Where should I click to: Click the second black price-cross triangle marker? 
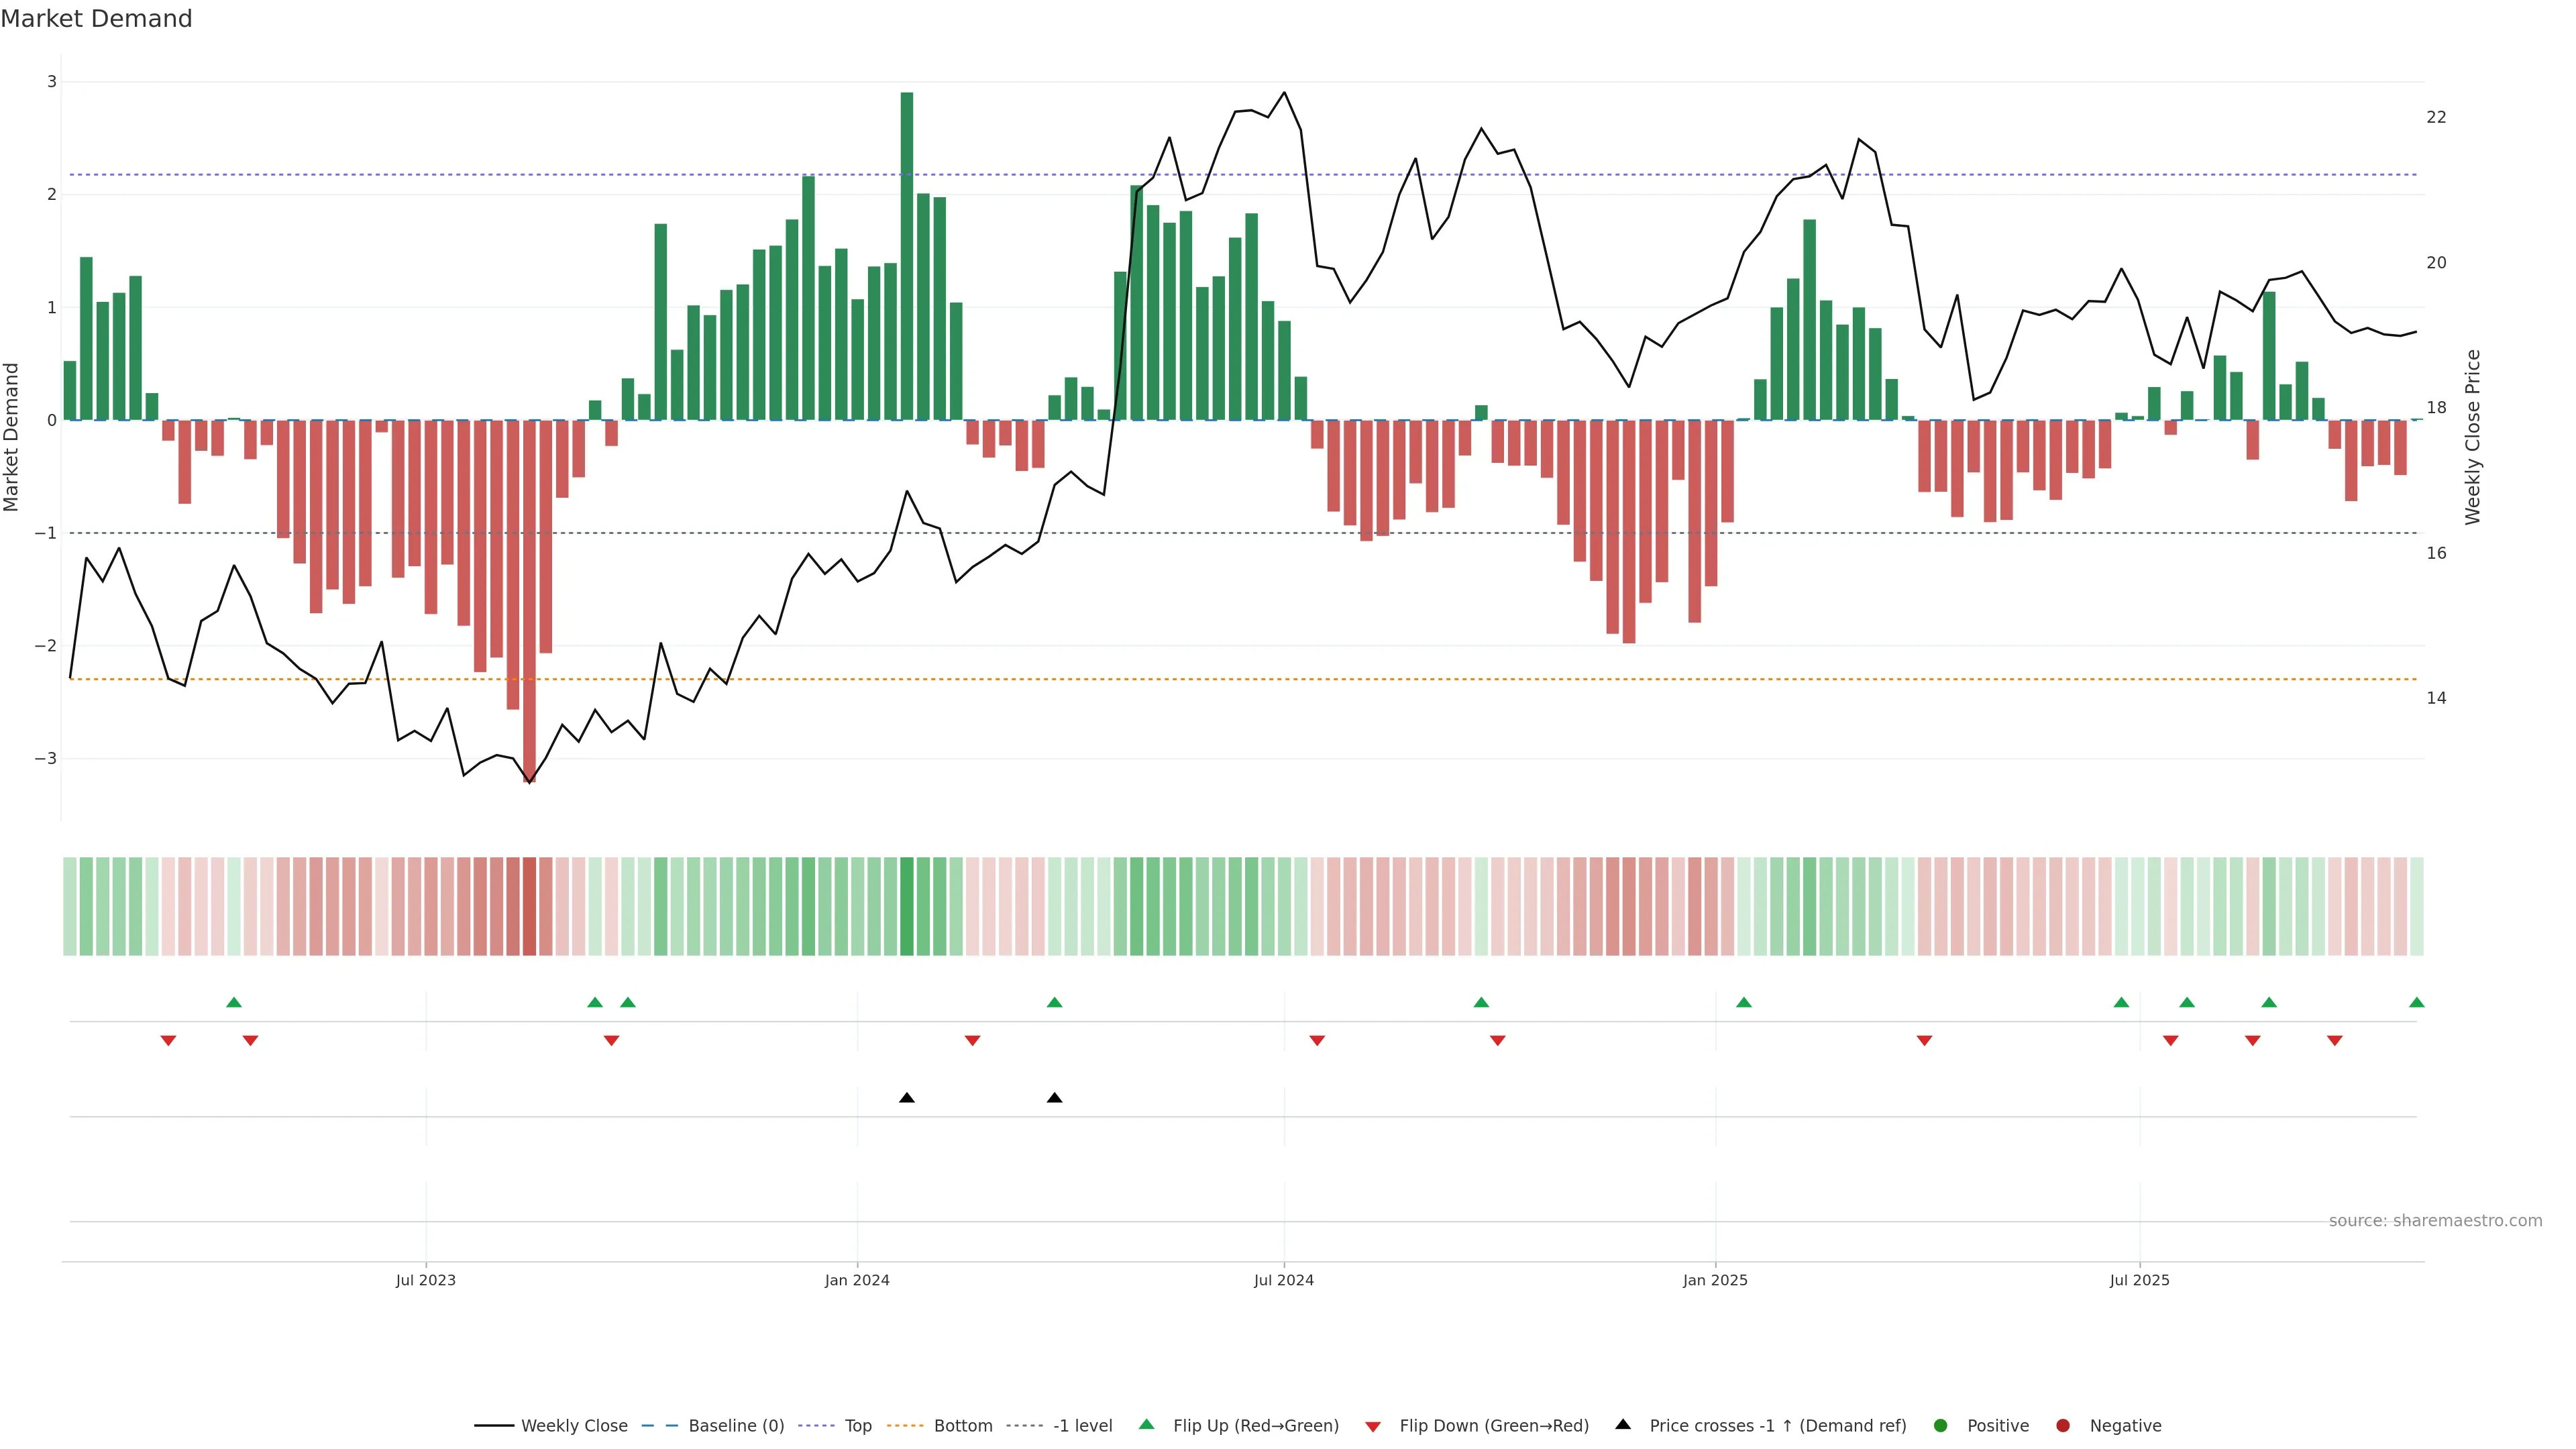pyautogui.click(x=1054, y=1098)
